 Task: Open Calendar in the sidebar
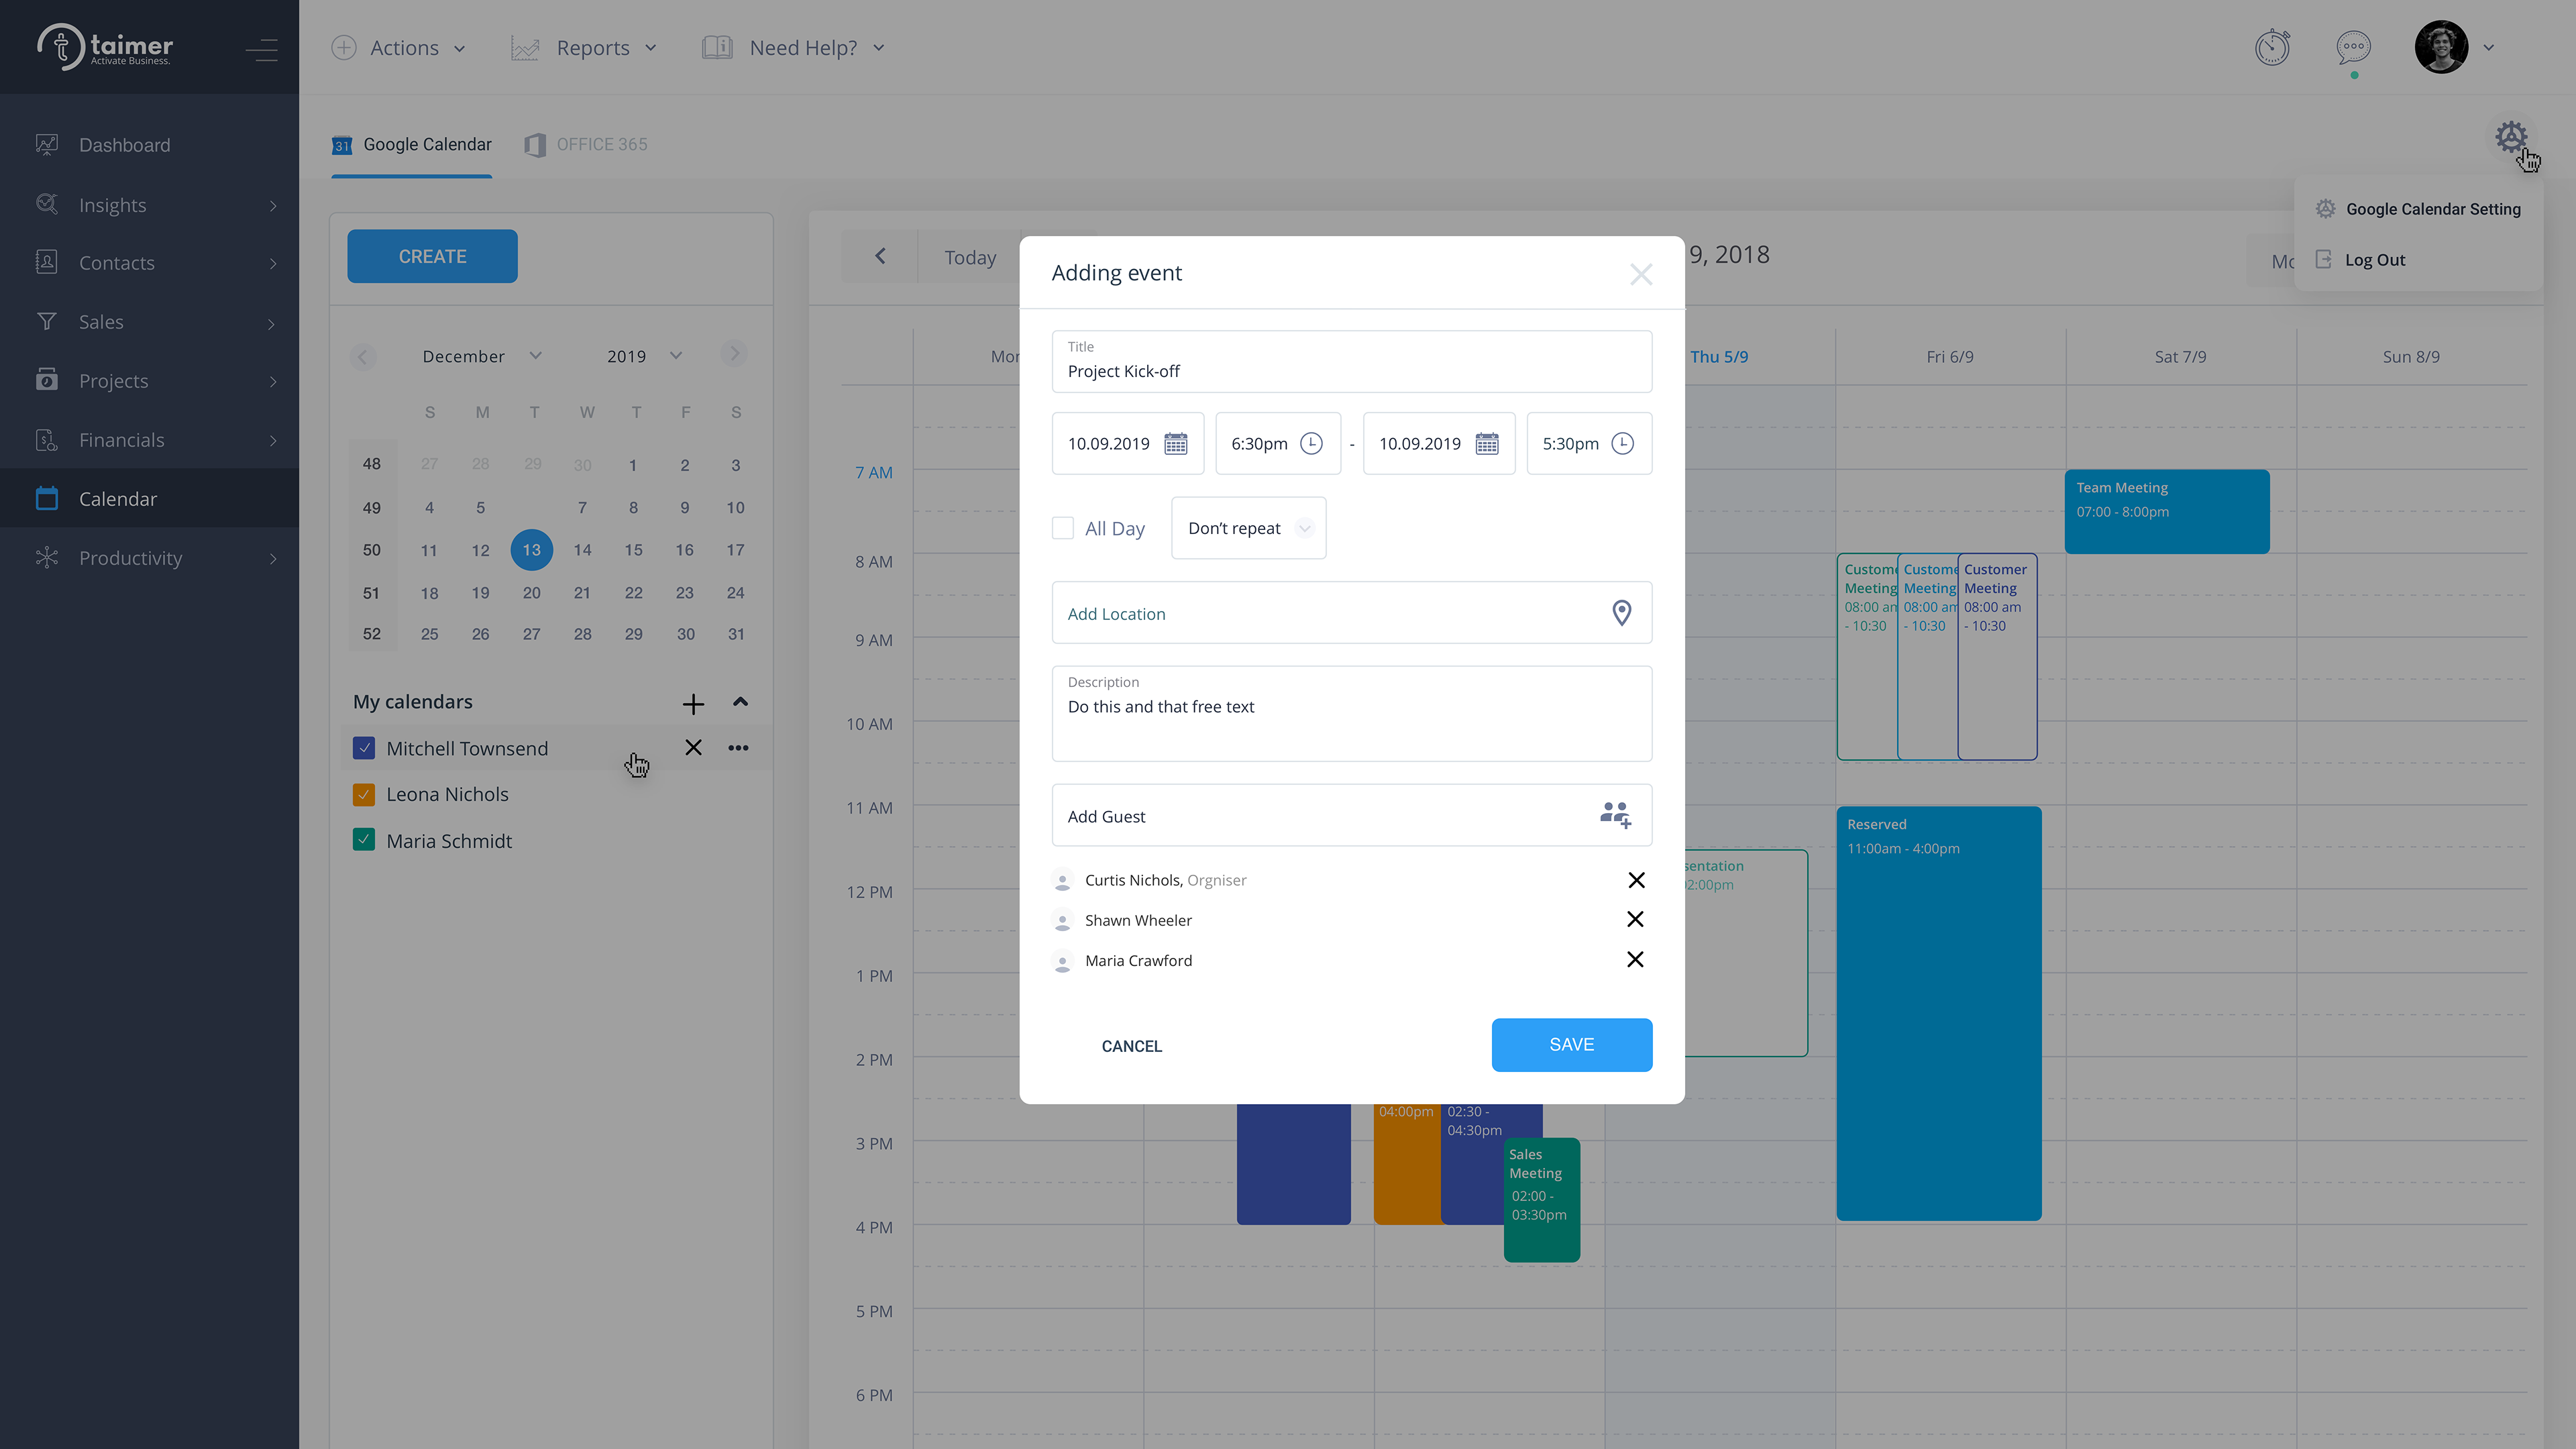(x=149, y=498)
